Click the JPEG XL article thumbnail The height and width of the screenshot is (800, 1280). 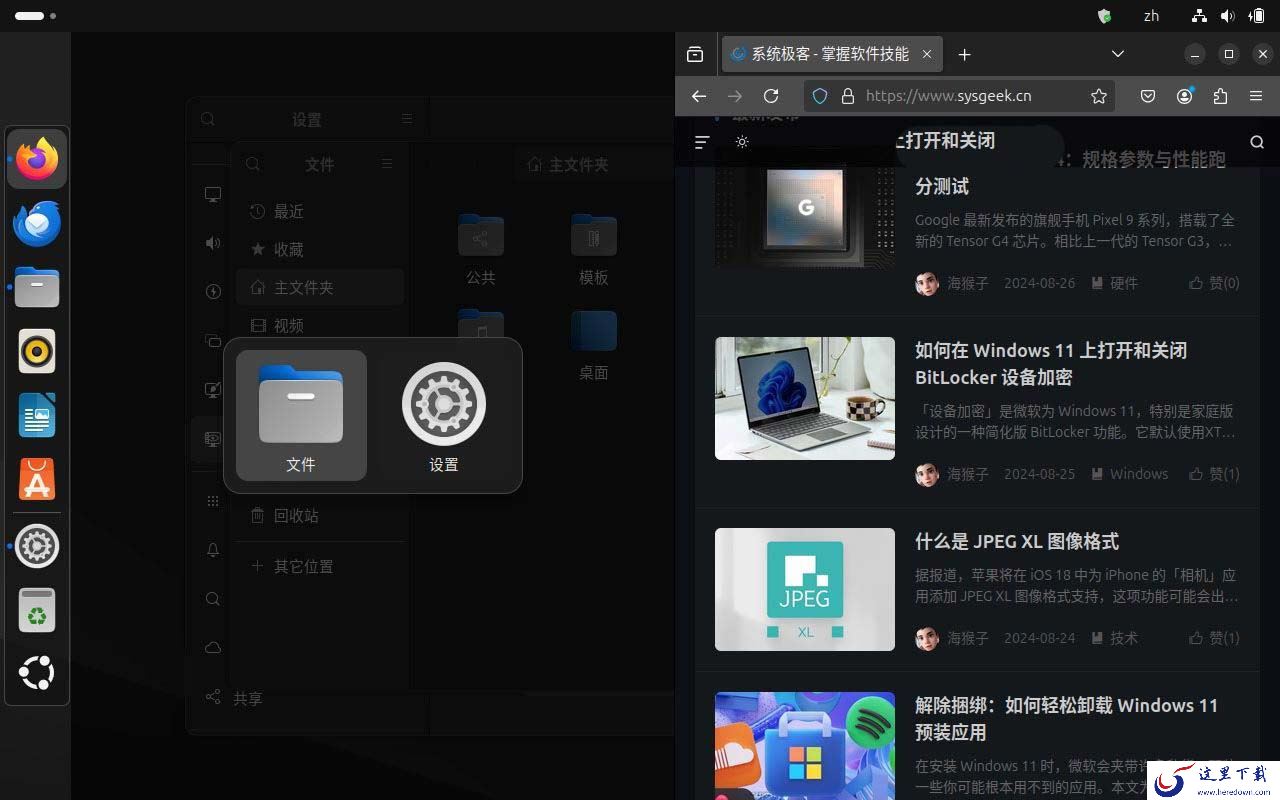point(805,589)
